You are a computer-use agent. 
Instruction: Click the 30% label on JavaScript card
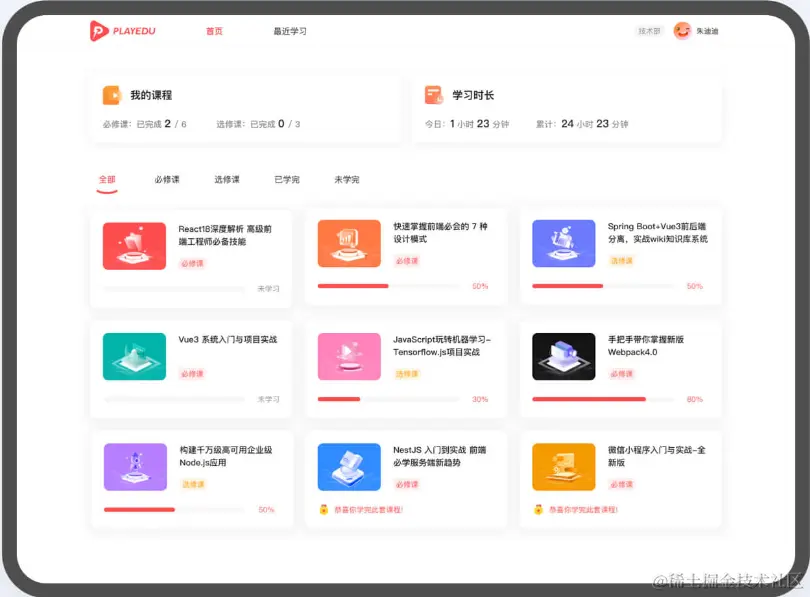(480, 399)
